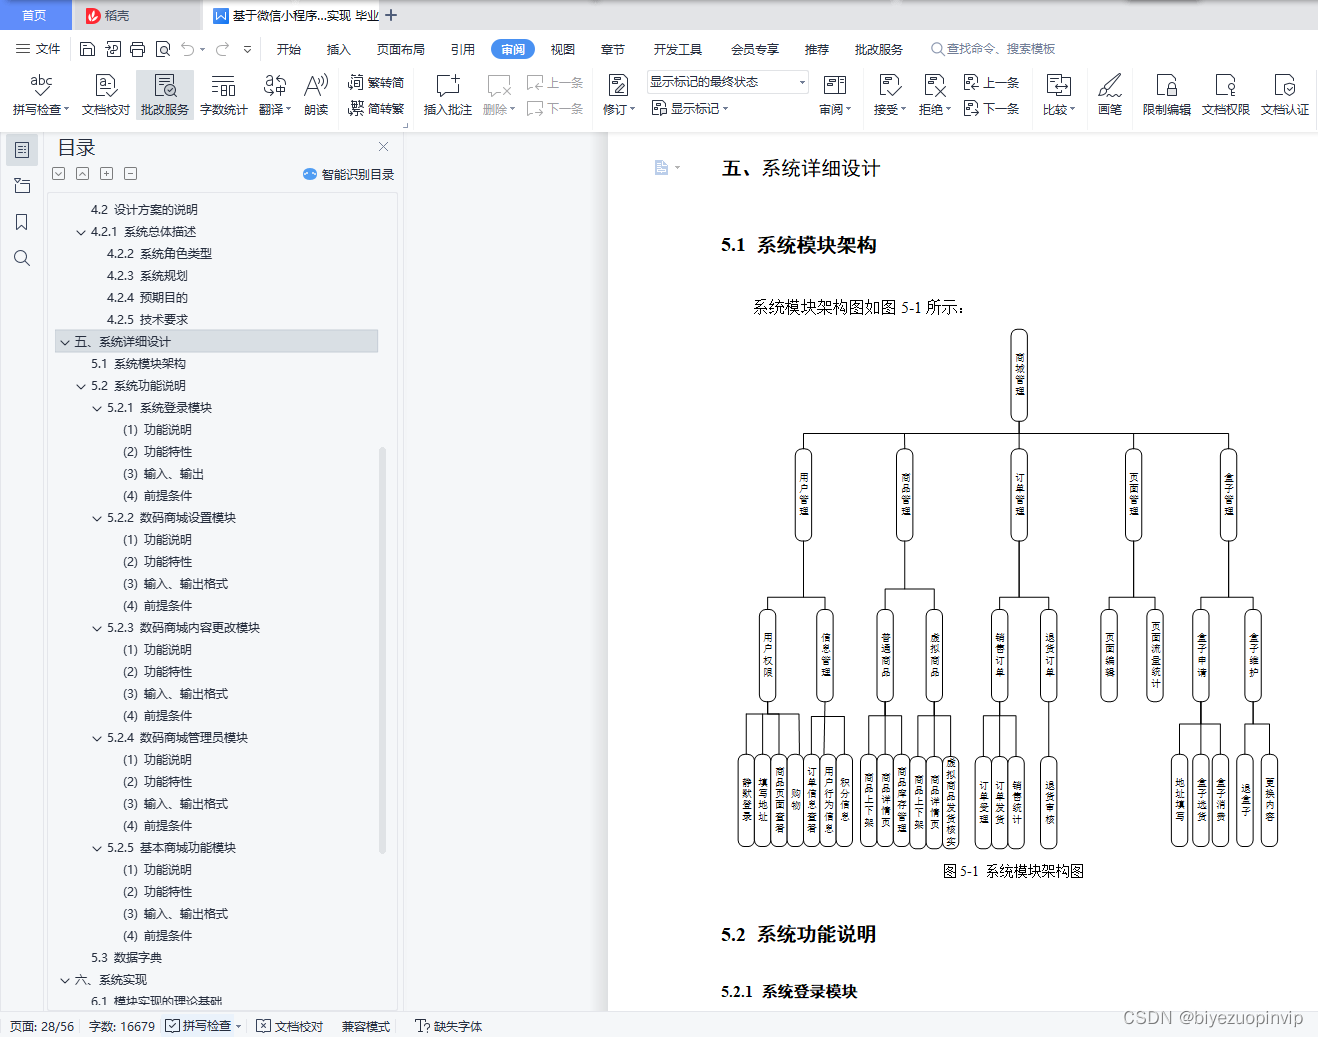The width and height of the screenshot is (1318, 1037).
Task: Click the word count 字数: 16679 indicator
Action: pos(122,1026)
